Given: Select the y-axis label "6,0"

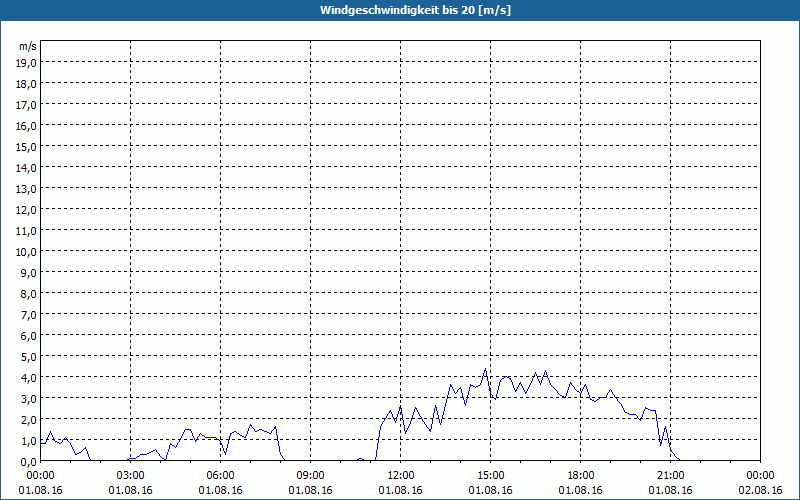Looking at the screenshot, I should (28, 336).
